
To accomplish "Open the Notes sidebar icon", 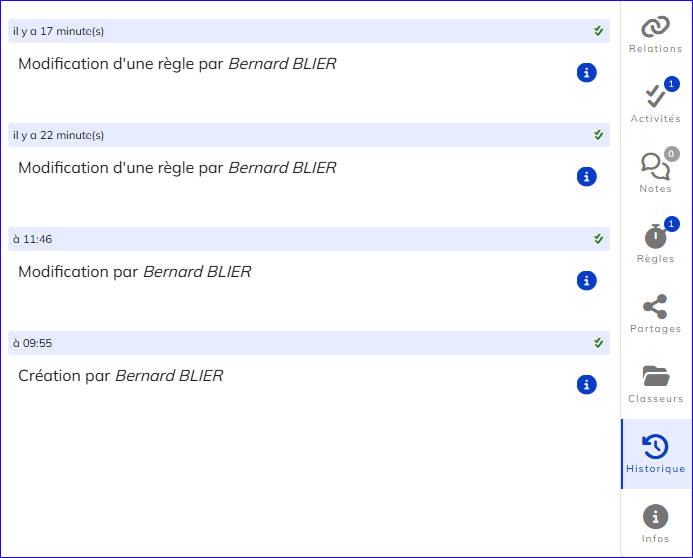I will (x=655, y=167).
